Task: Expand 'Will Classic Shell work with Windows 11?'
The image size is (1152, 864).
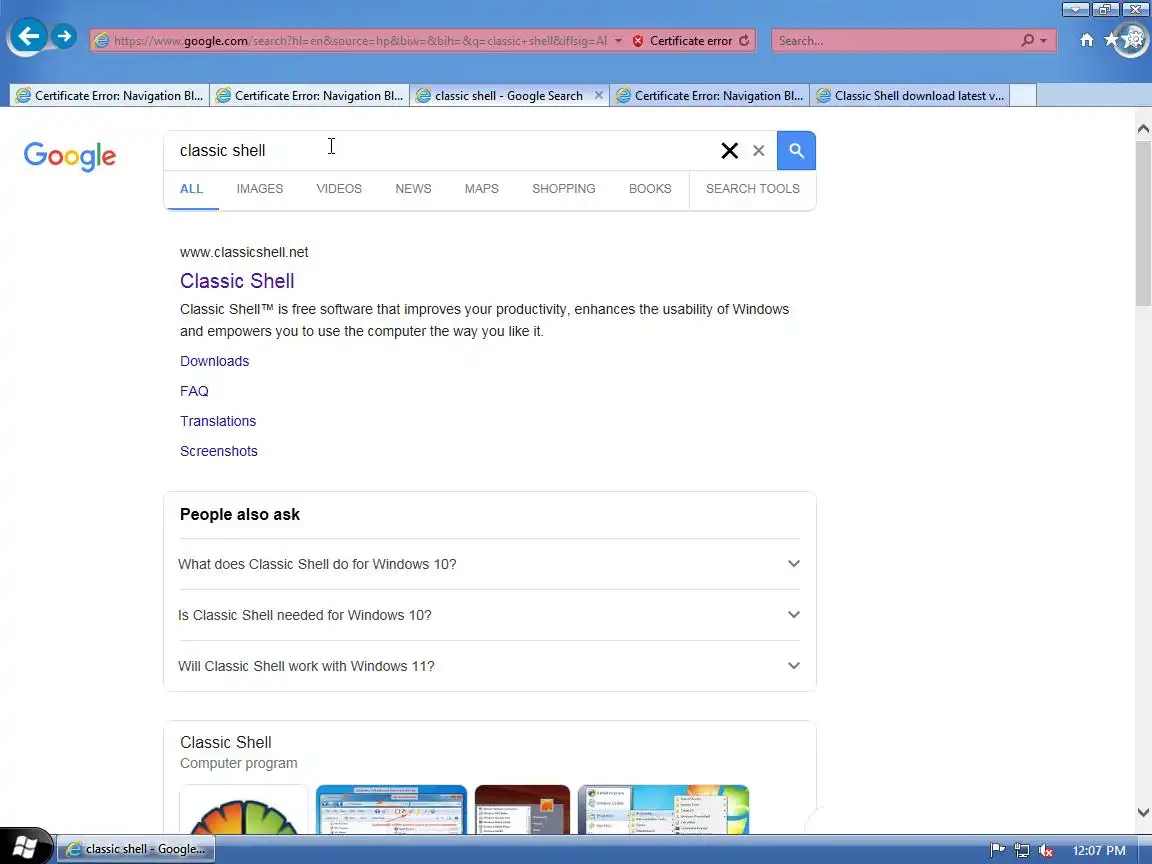Action: (489, 666)
